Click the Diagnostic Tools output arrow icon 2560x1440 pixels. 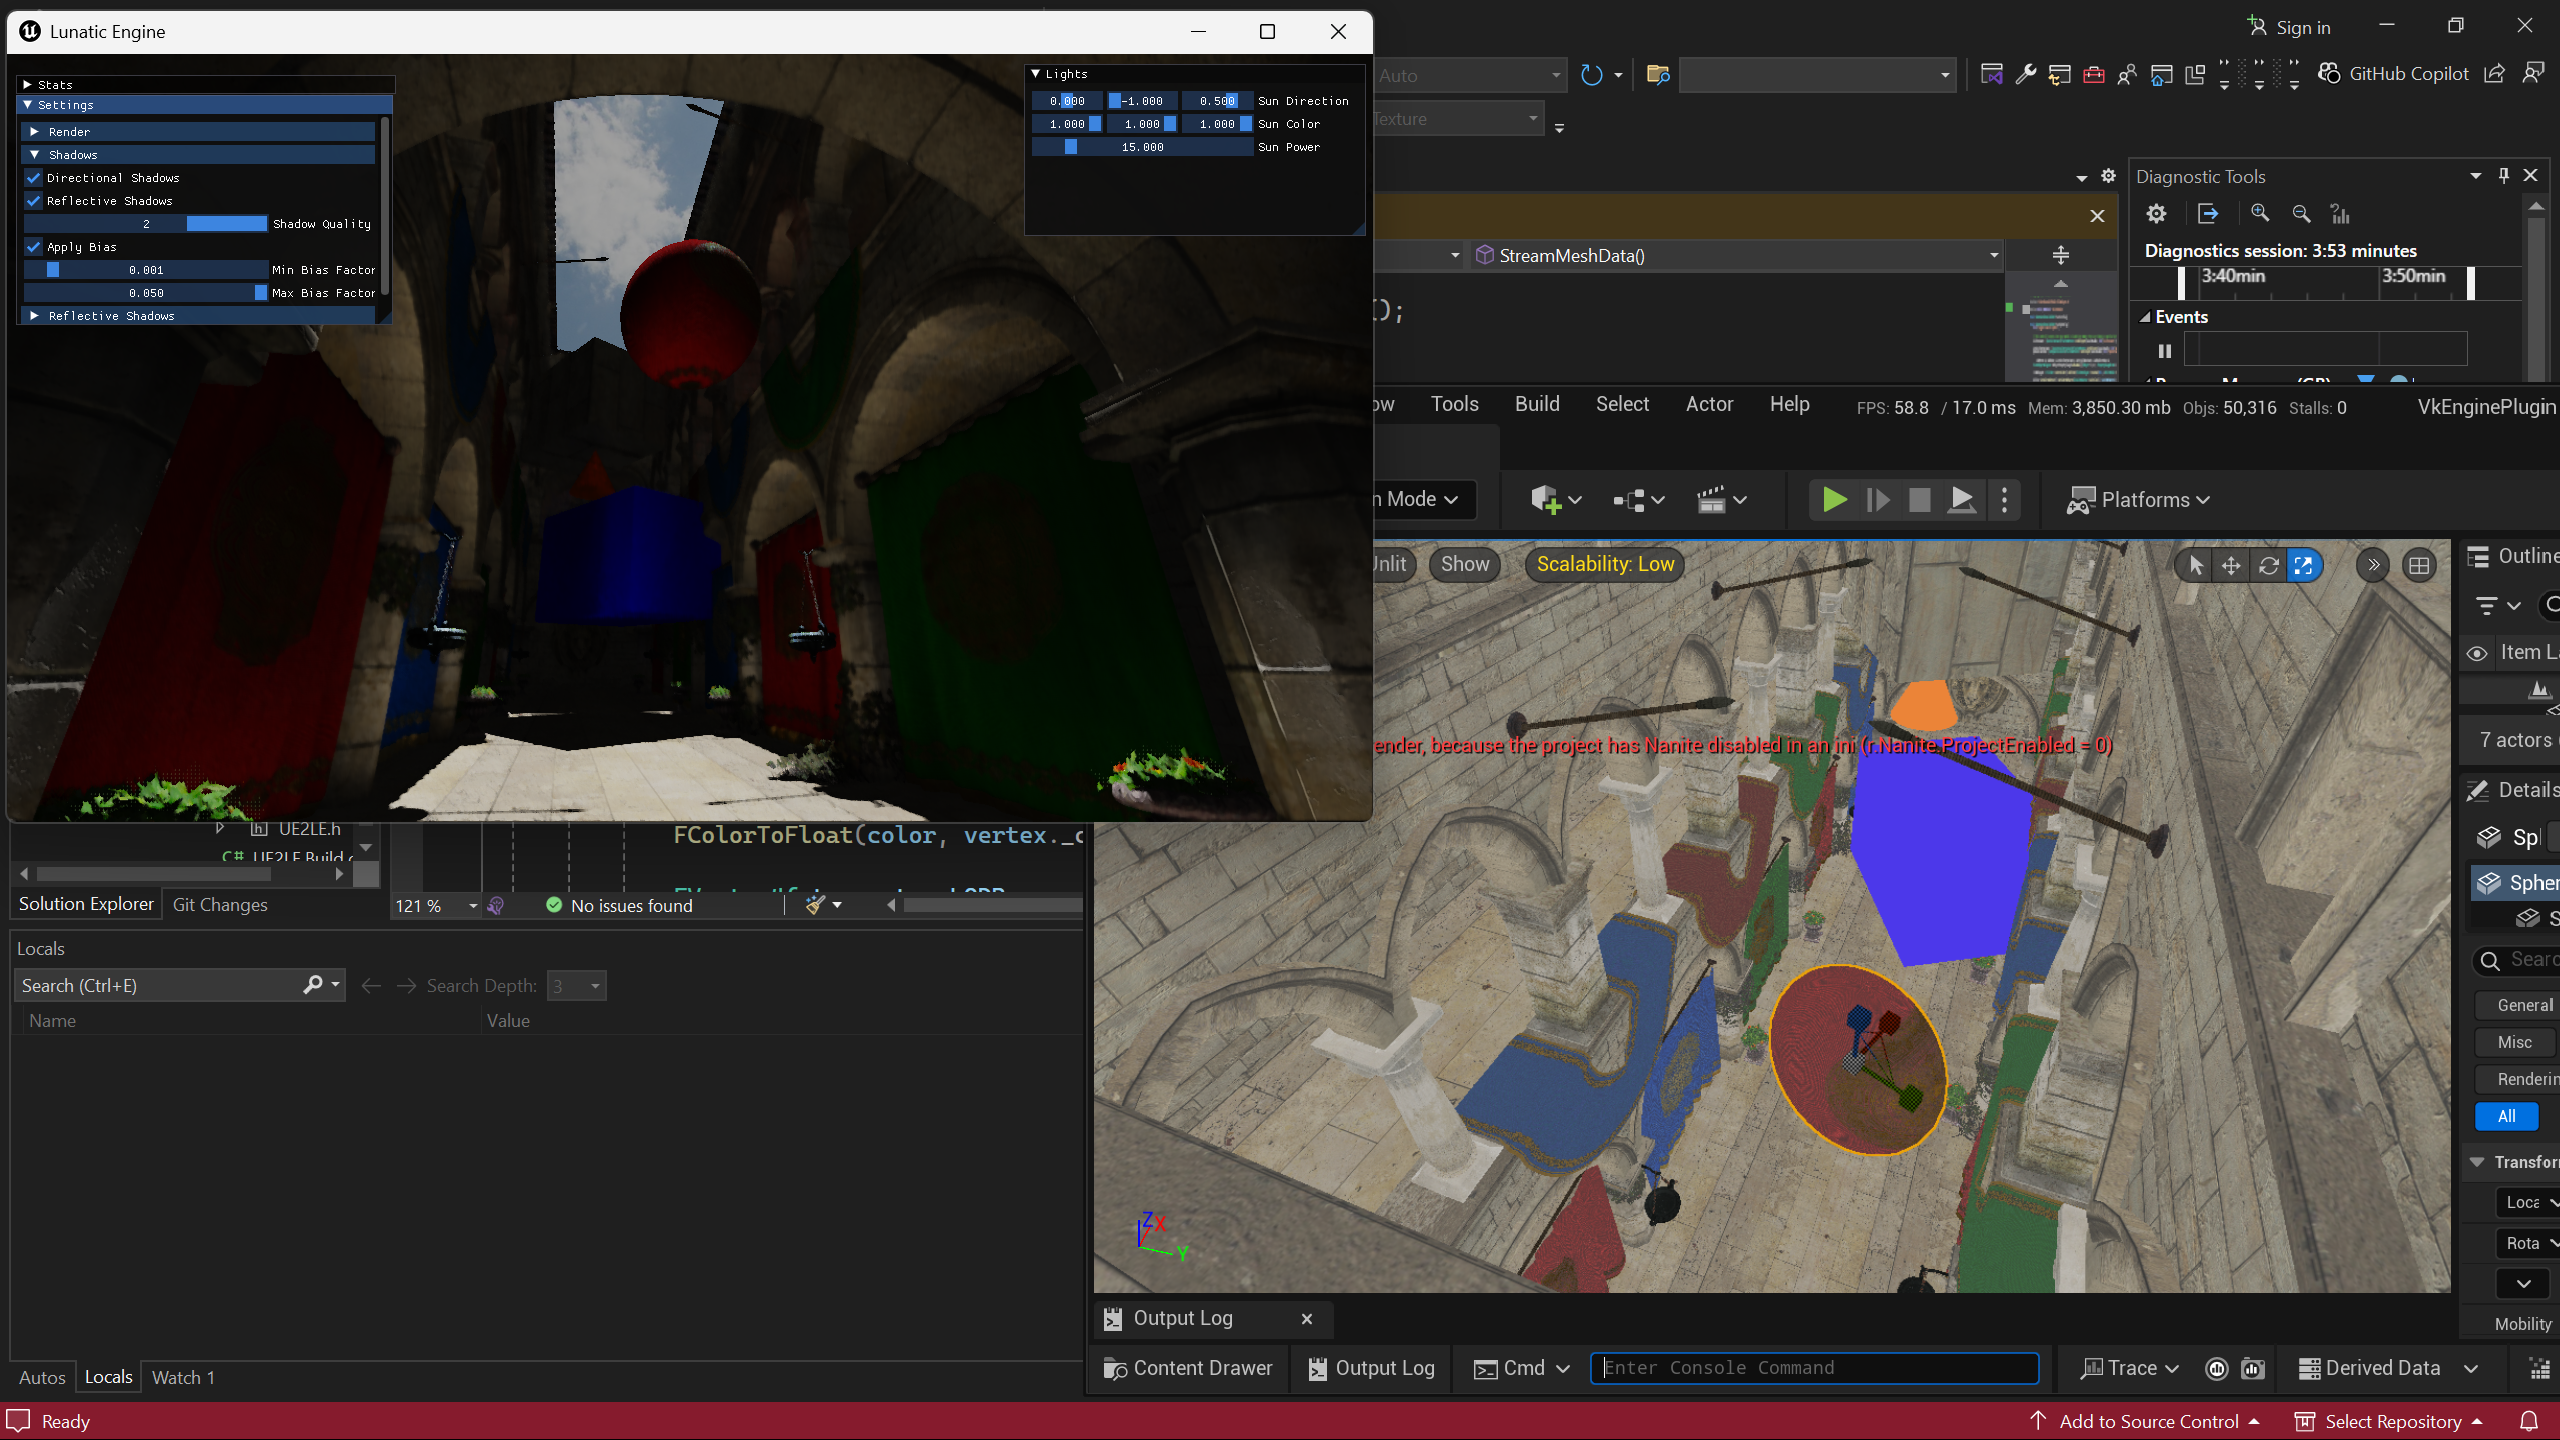click(2208, 213)
